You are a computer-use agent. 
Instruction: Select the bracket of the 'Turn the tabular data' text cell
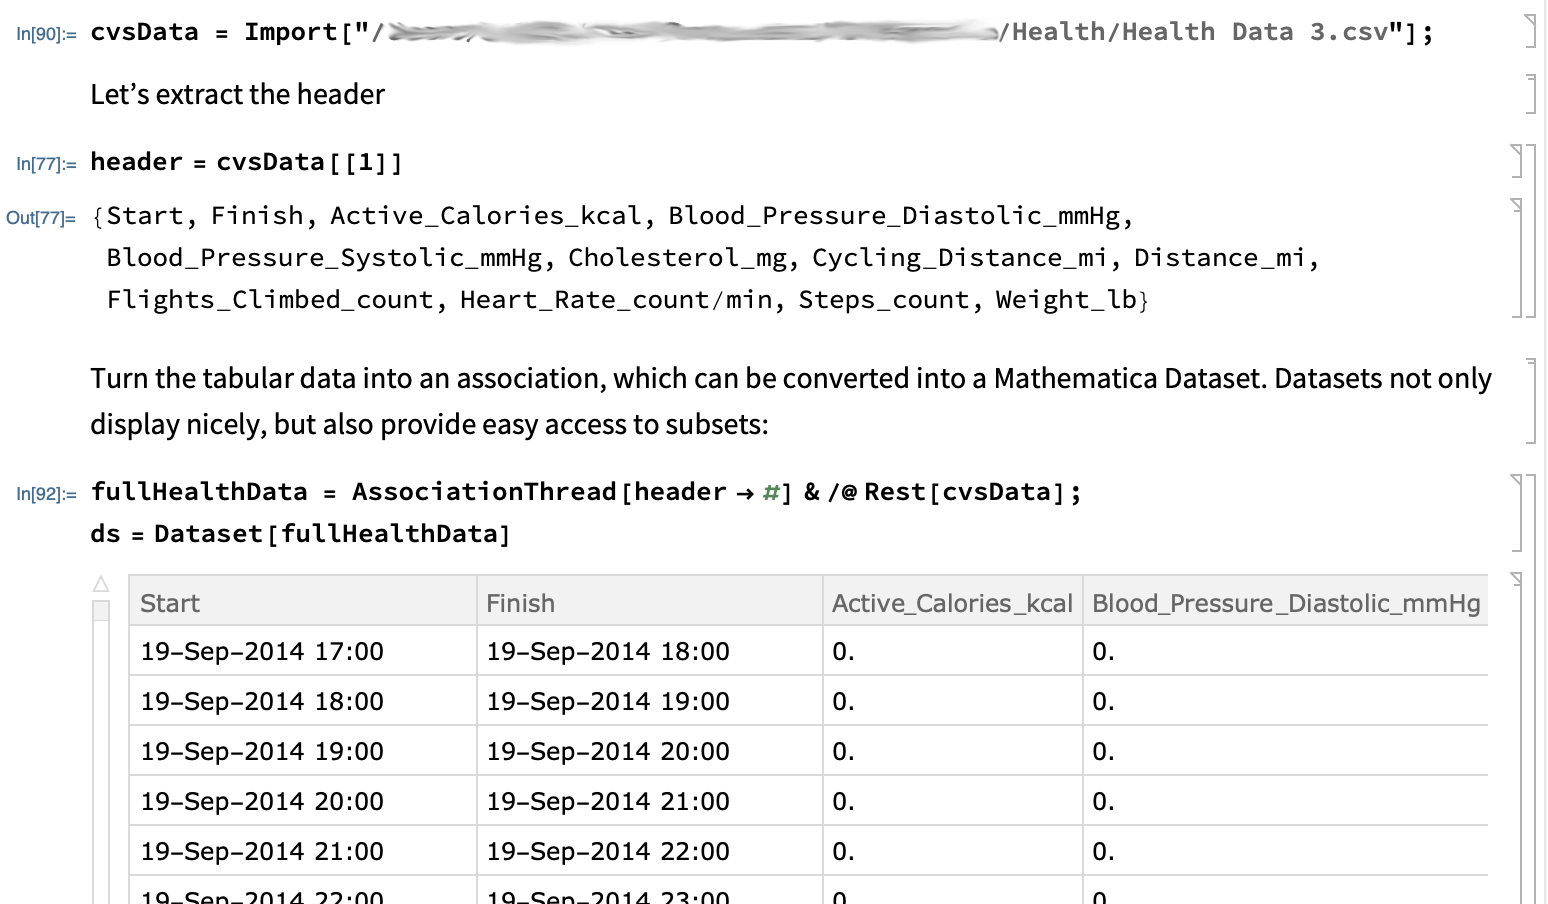click(1530, 400)
